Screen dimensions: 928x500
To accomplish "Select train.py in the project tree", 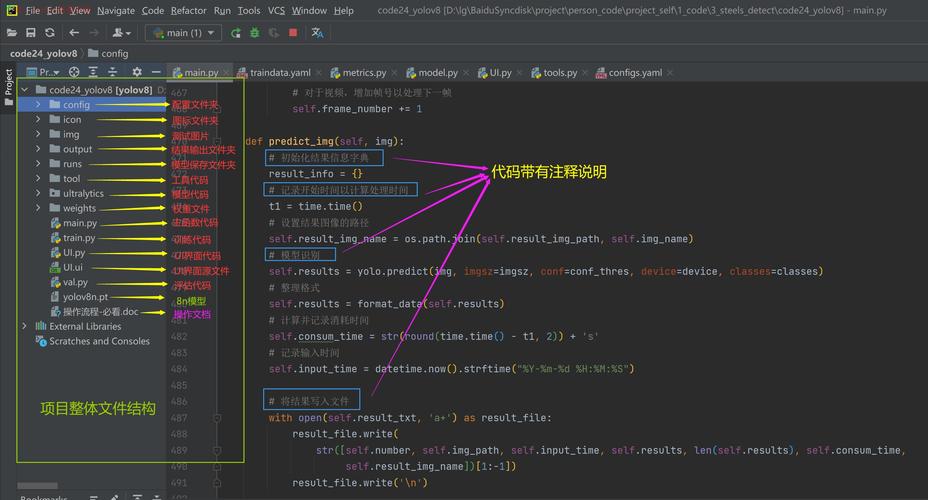I will [x=79, y=238].
